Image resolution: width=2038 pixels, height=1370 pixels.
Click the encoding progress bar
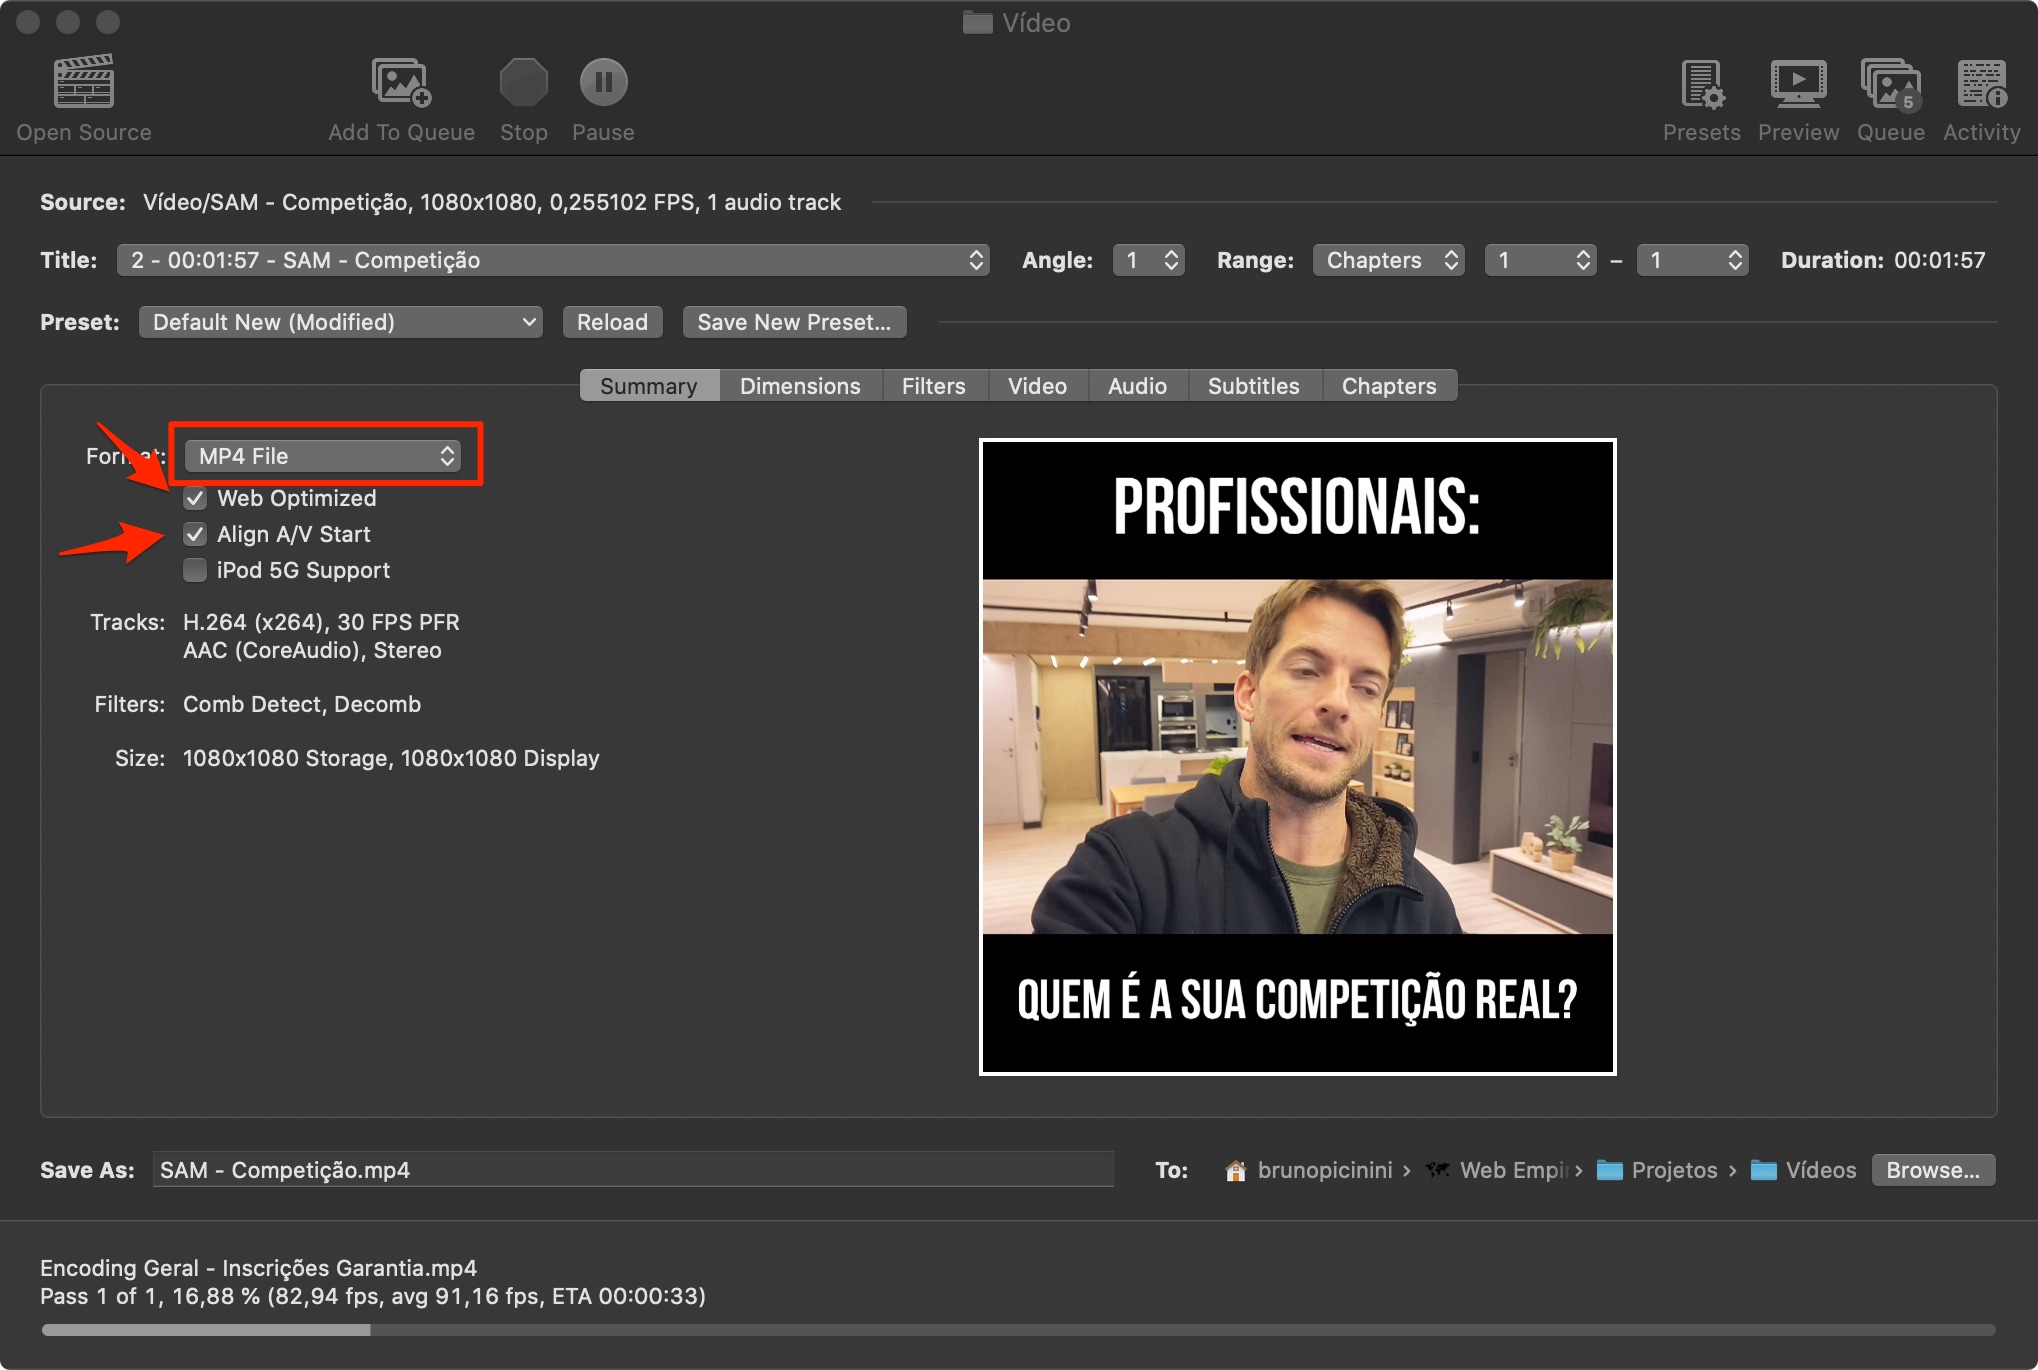(x=1018, y=1330)
